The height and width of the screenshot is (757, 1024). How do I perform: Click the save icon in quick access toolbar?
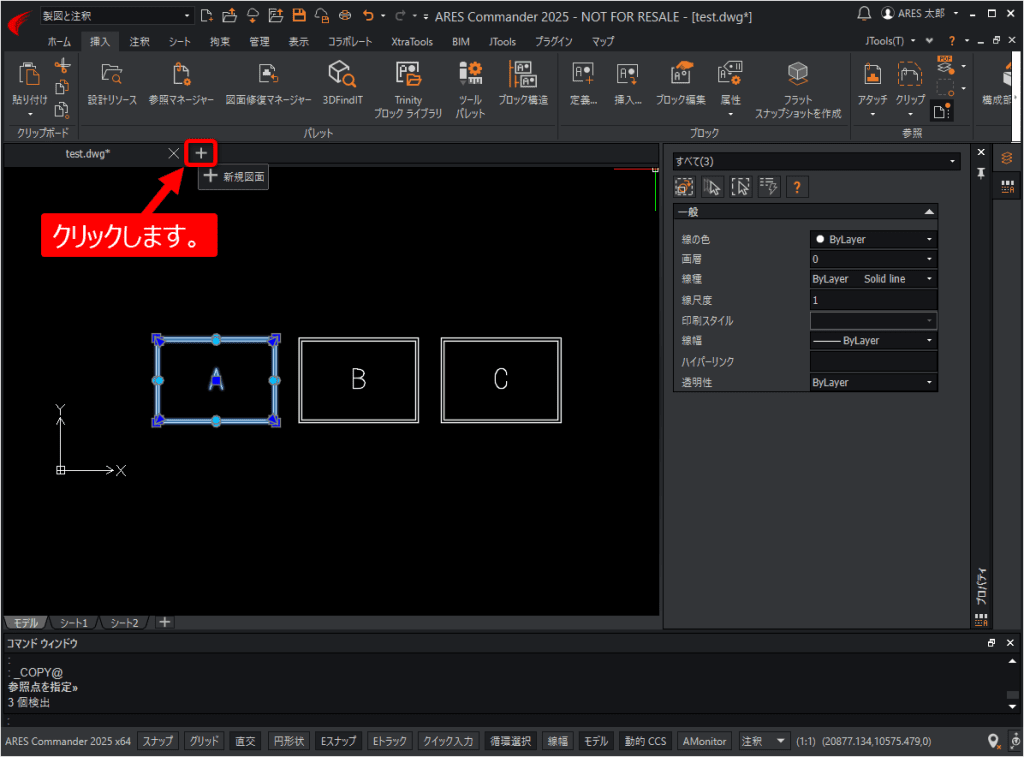coord(299,16)
